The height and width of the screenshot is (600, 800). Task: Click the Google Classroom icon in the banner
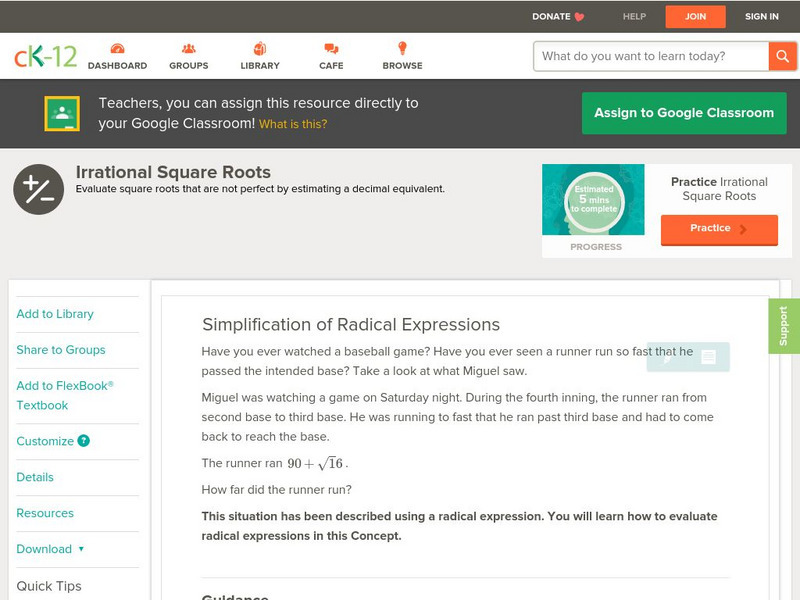point(64,113)
